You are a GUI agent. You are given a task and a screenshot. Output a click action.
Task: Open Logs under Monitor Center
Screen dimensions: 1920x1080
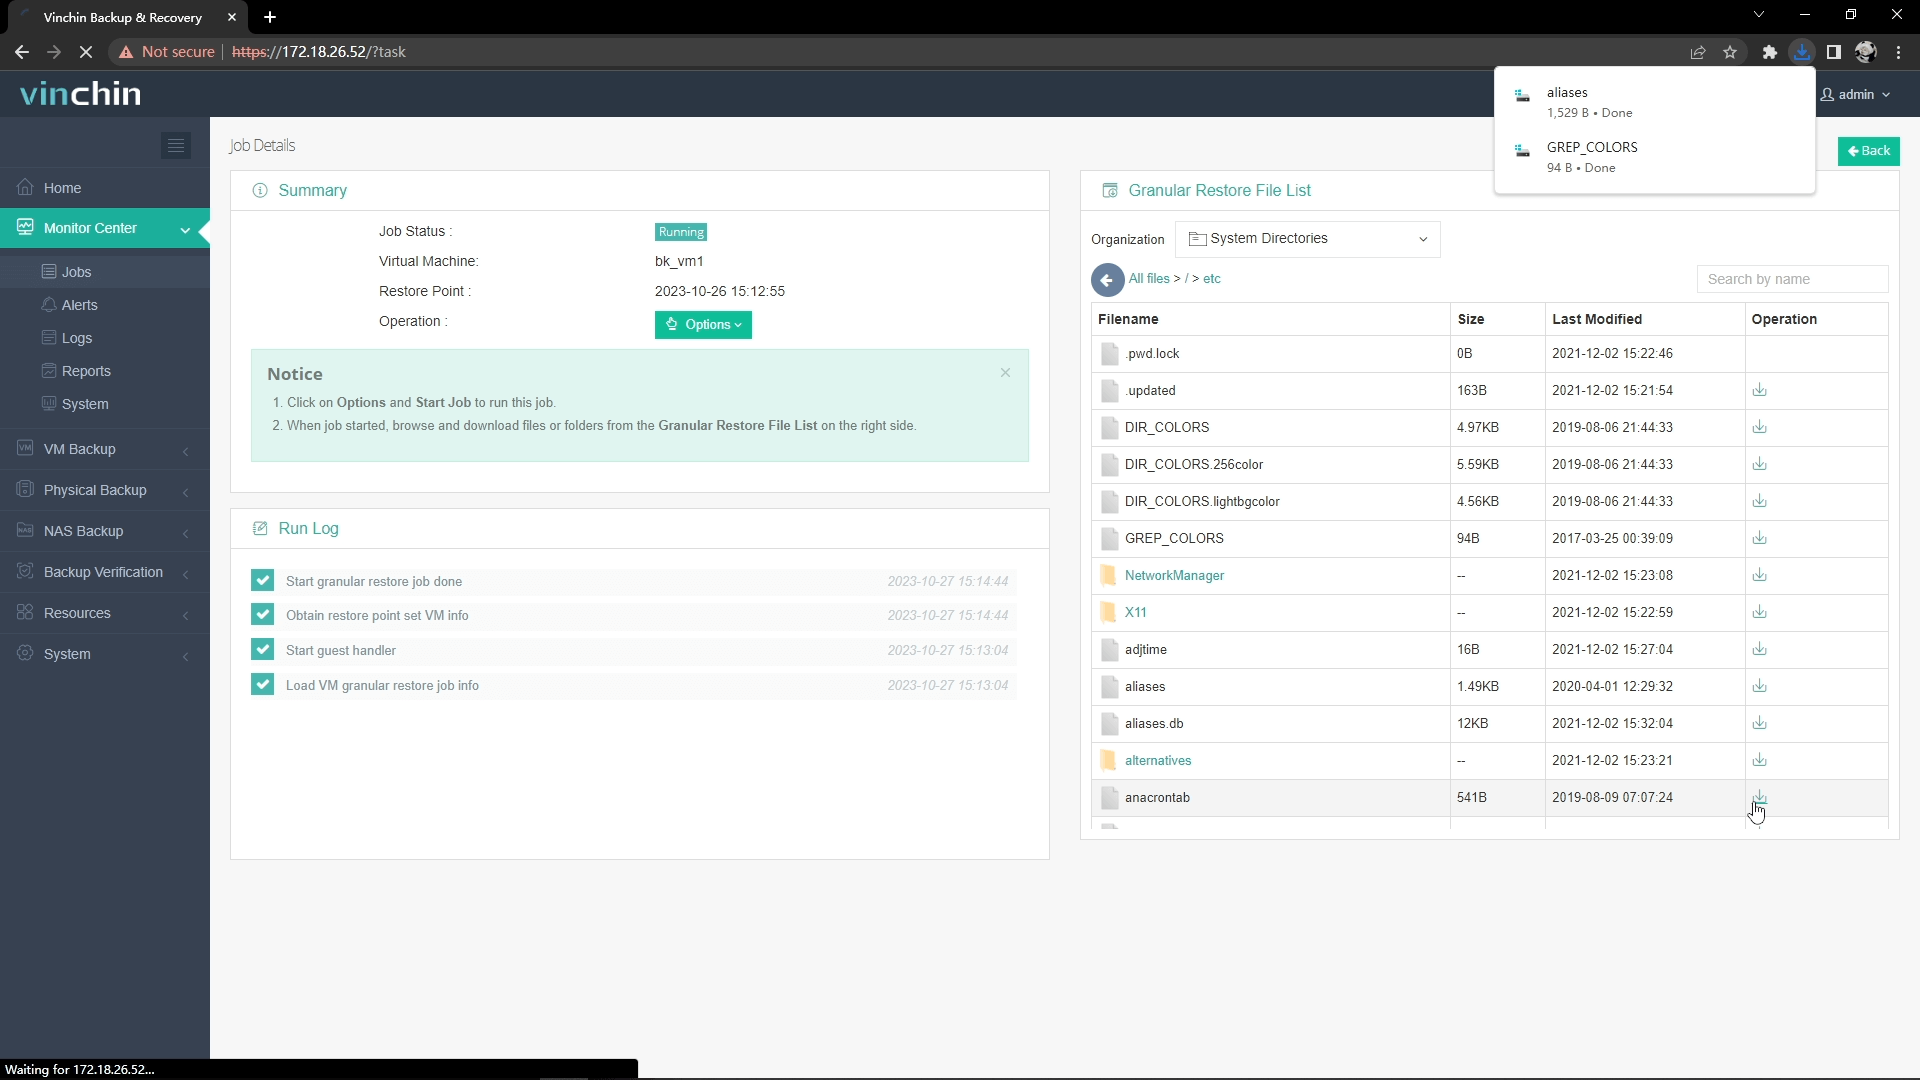tap(105, 338)
